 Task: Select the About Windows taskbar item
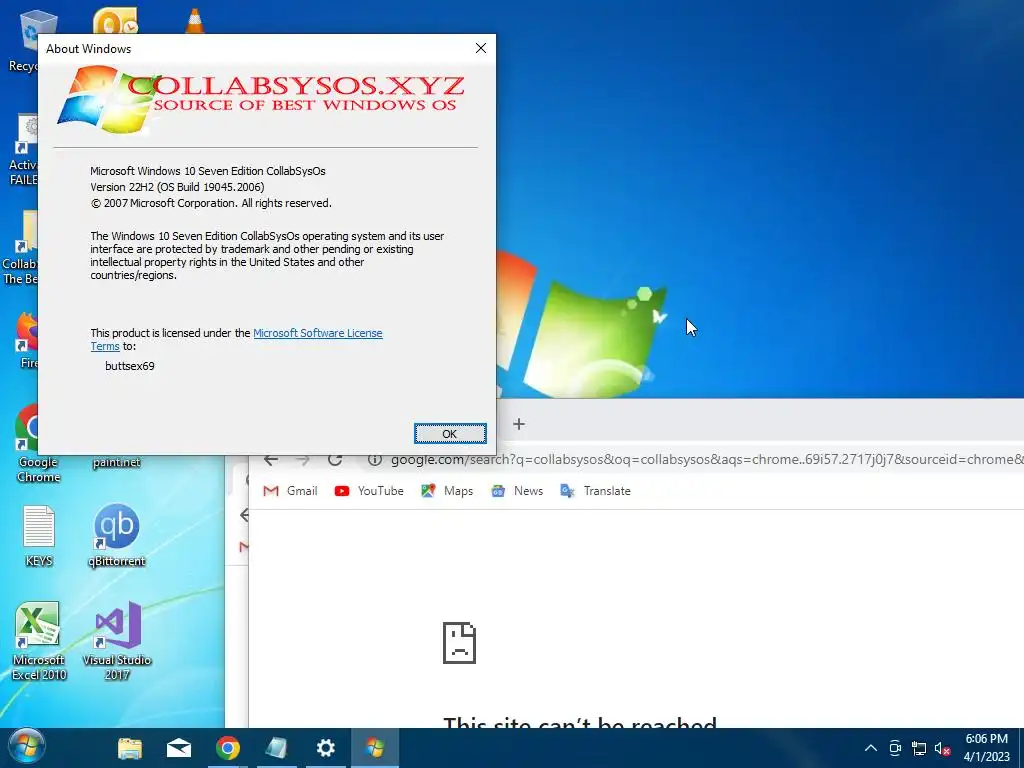(375, 748)
